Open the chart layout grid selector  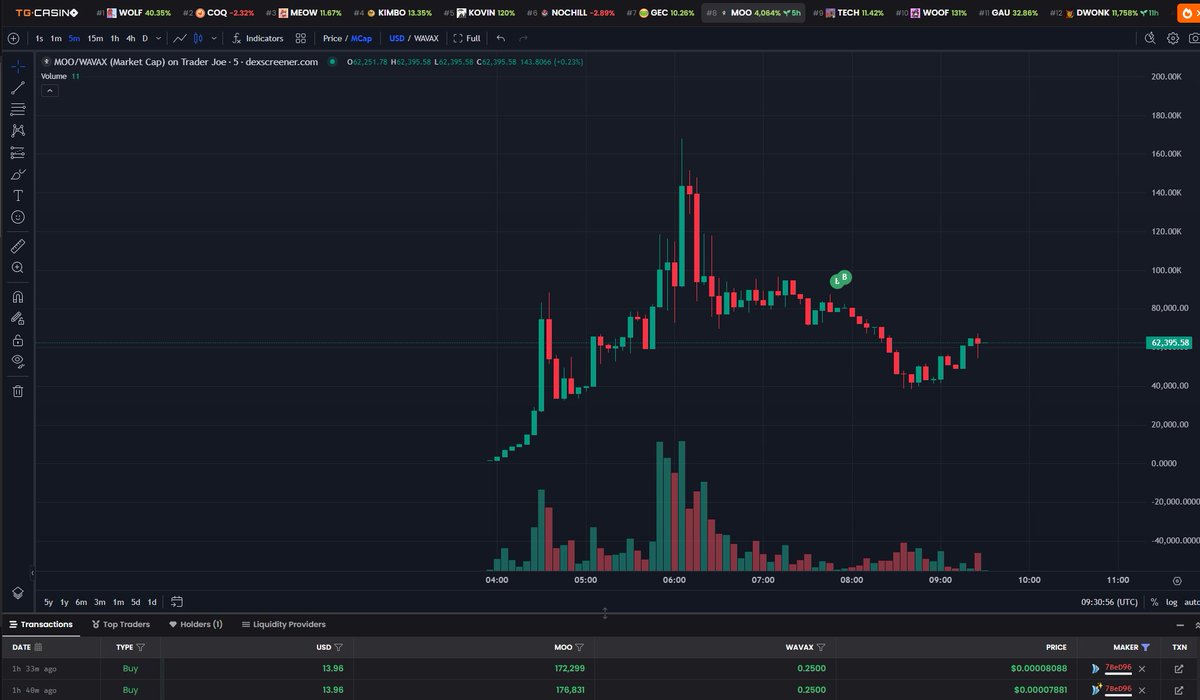point(301,38)
